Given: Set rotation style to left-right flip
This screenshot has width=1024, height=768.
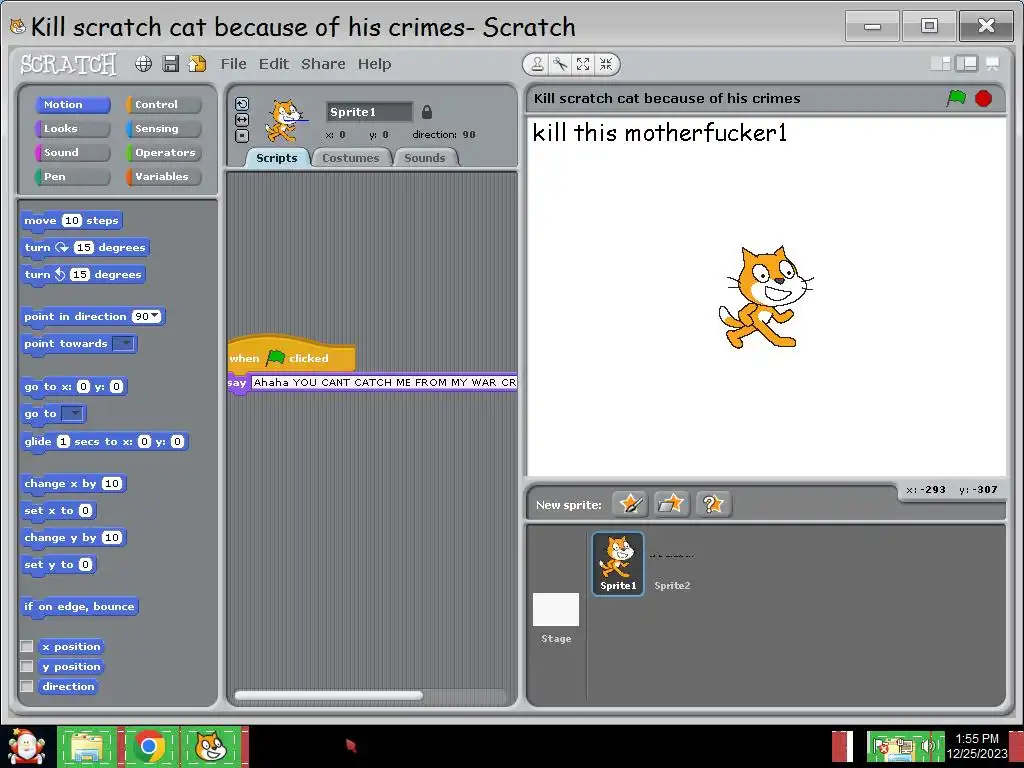Looking at the screenshot, I should point(242,120).
